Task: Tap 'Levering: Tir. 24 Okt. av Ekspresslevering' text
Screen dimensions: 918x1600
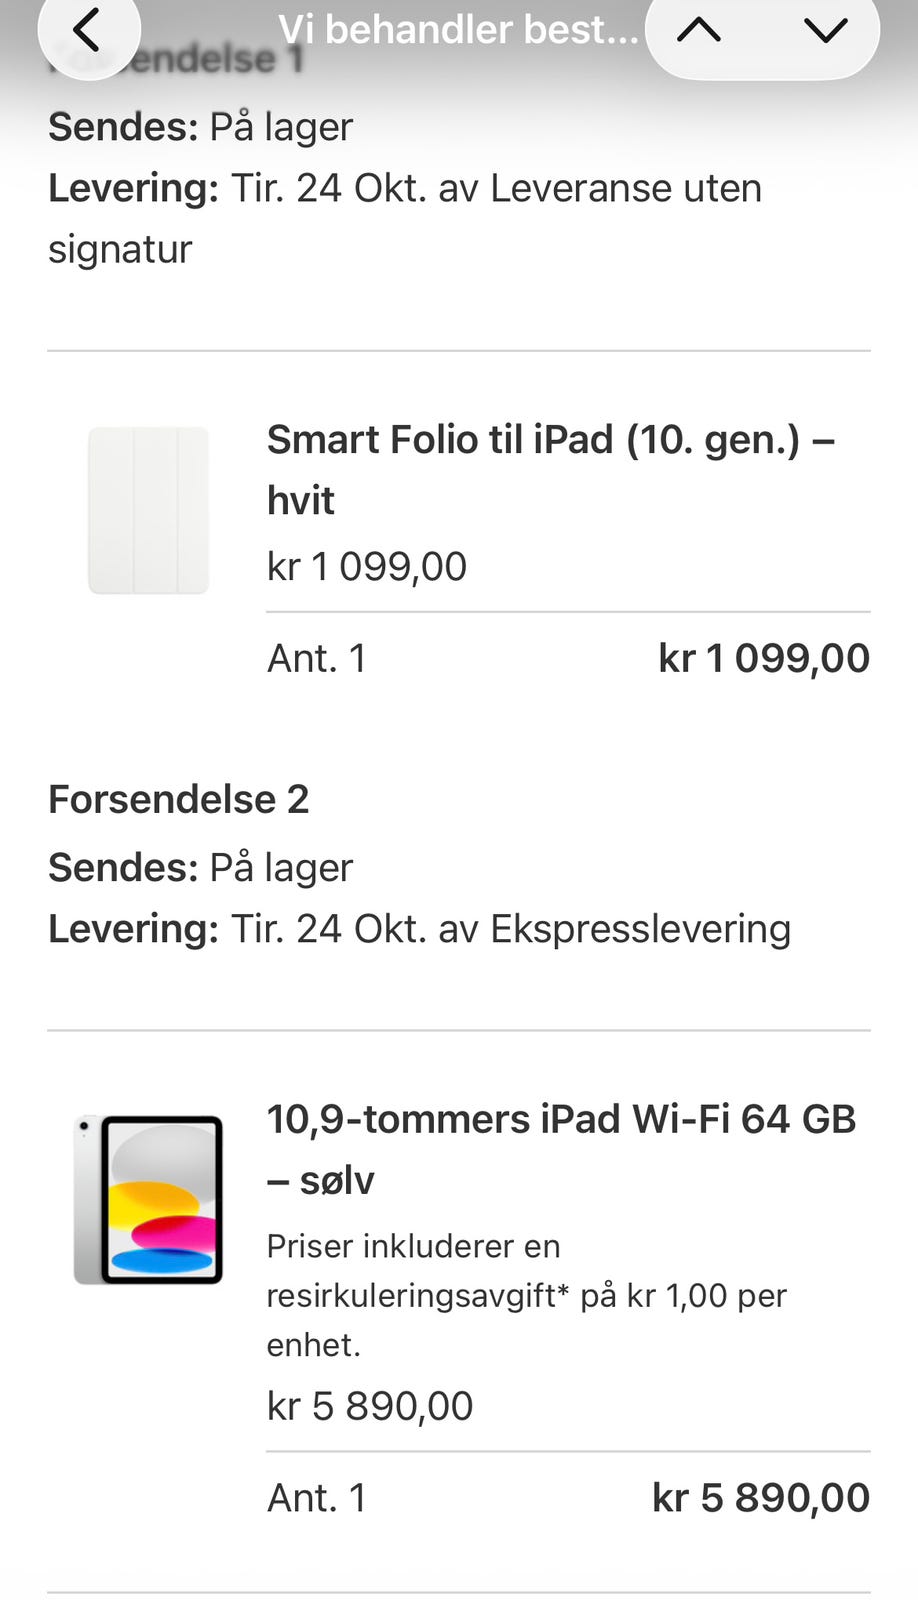Action: [x=419, y=929]
